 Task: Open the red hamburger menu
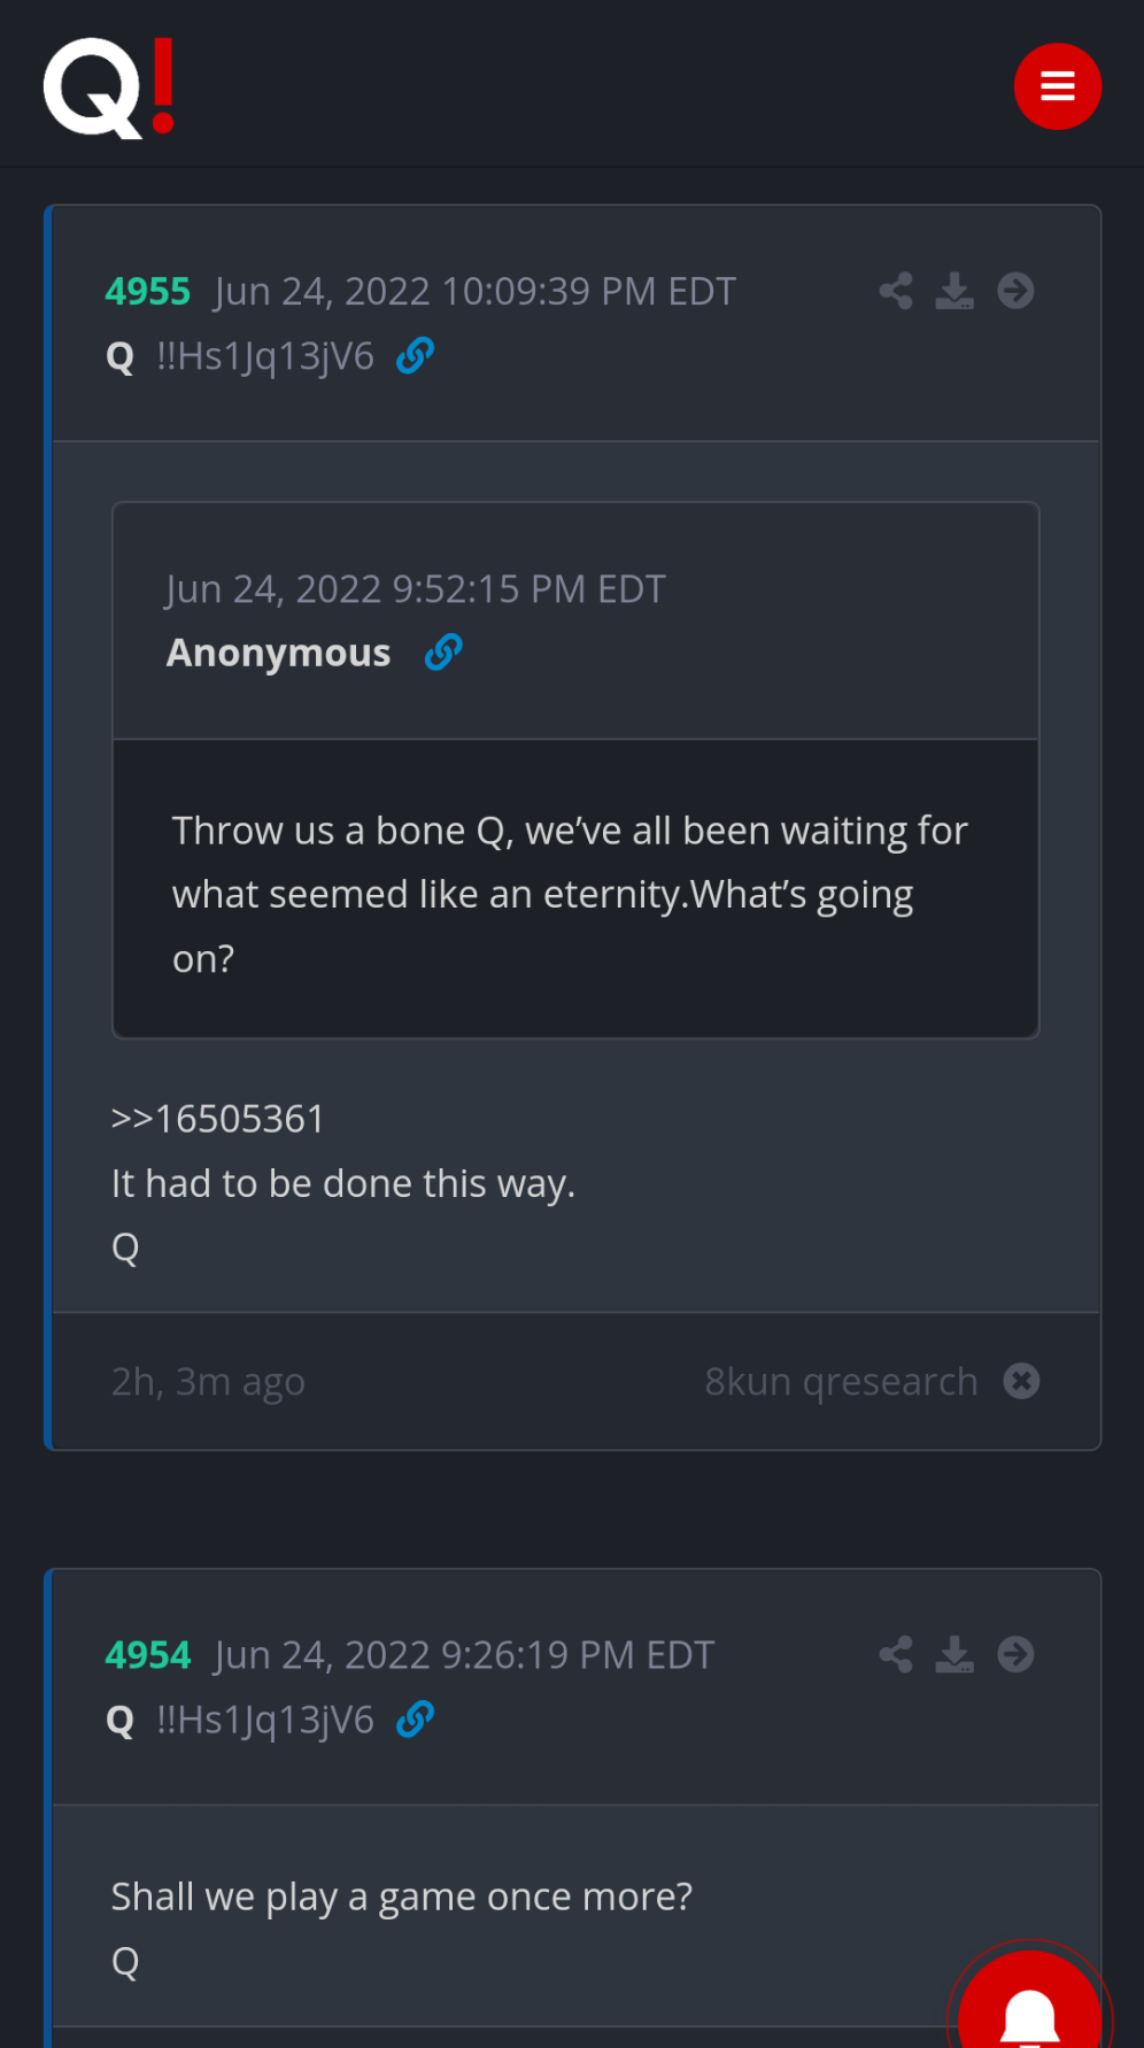[1057, 86]
